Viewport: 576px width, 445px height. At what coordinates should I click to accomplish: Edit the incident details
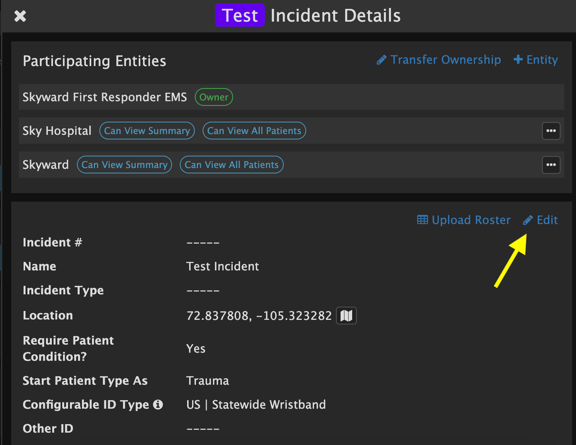[x=540, y=220]
